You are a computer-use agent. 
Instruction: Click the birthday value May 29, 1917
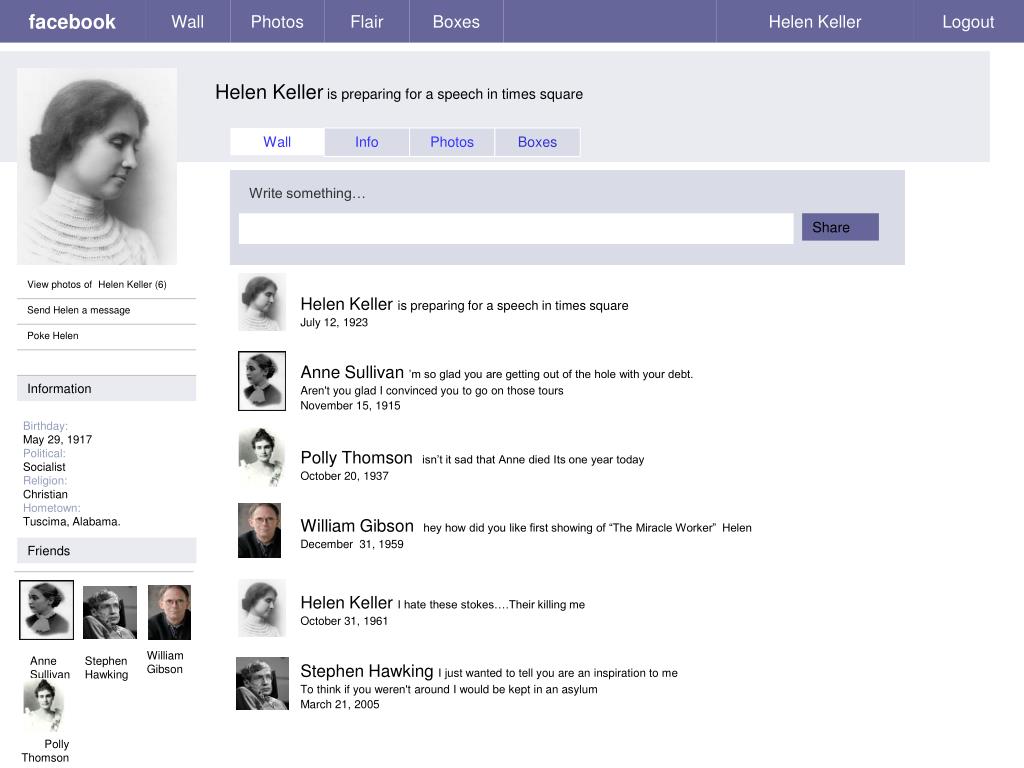click(57, 440)
